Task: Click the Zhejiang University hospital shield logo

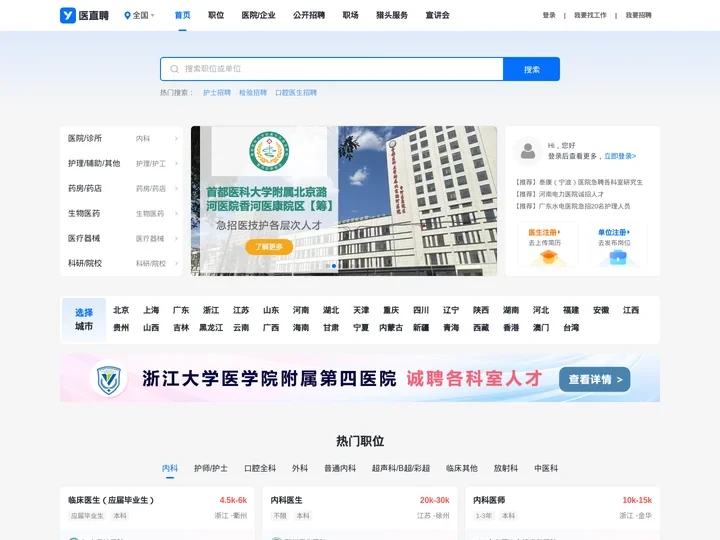Action: tap(108, 379)
